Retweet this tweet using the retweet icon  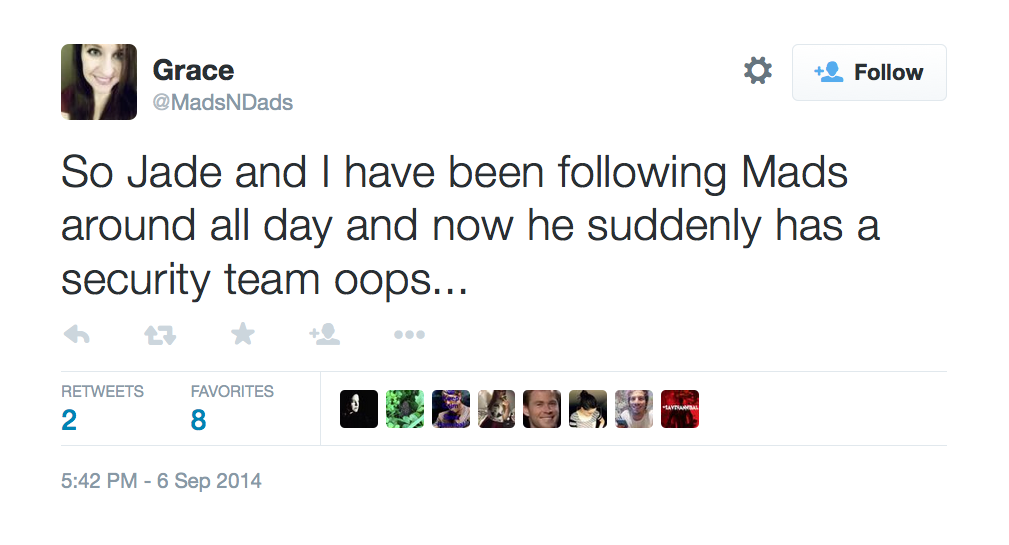tap(159, 335)
